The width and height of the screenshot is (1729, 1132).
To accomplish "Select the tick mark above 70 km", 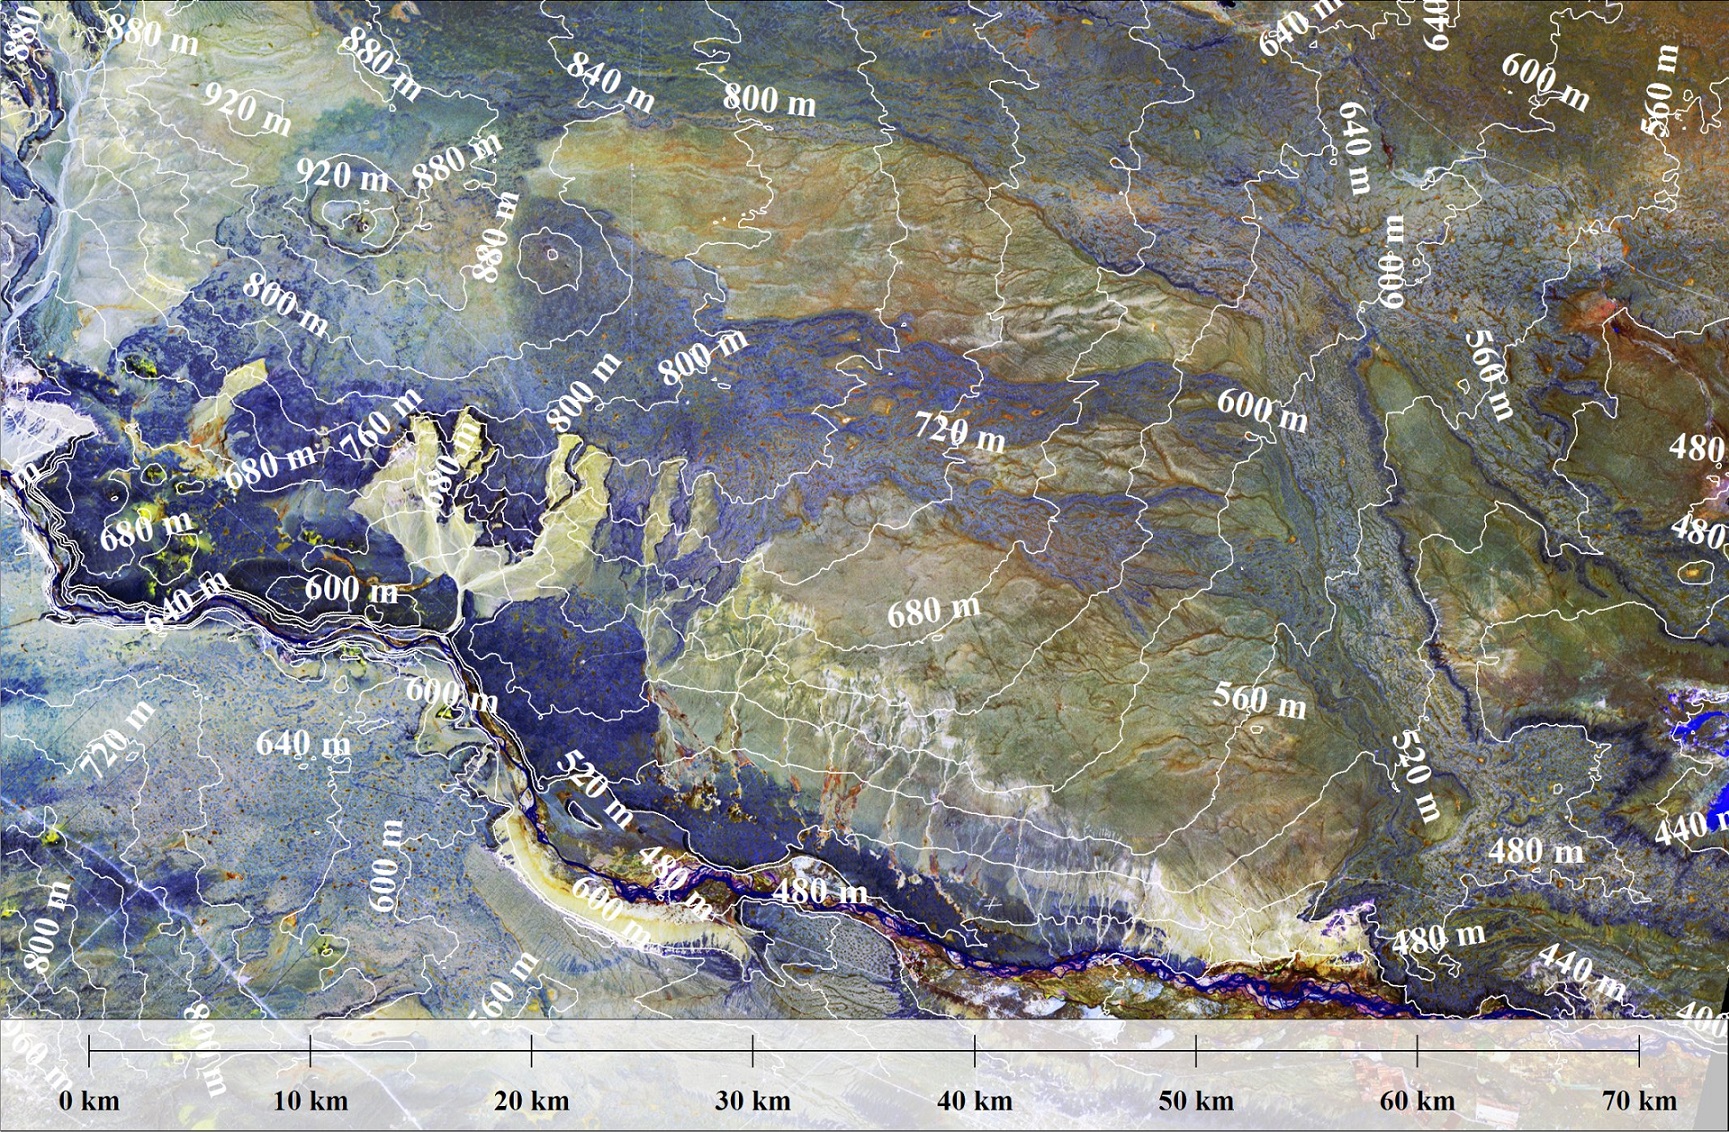I will (1638, 1051).
